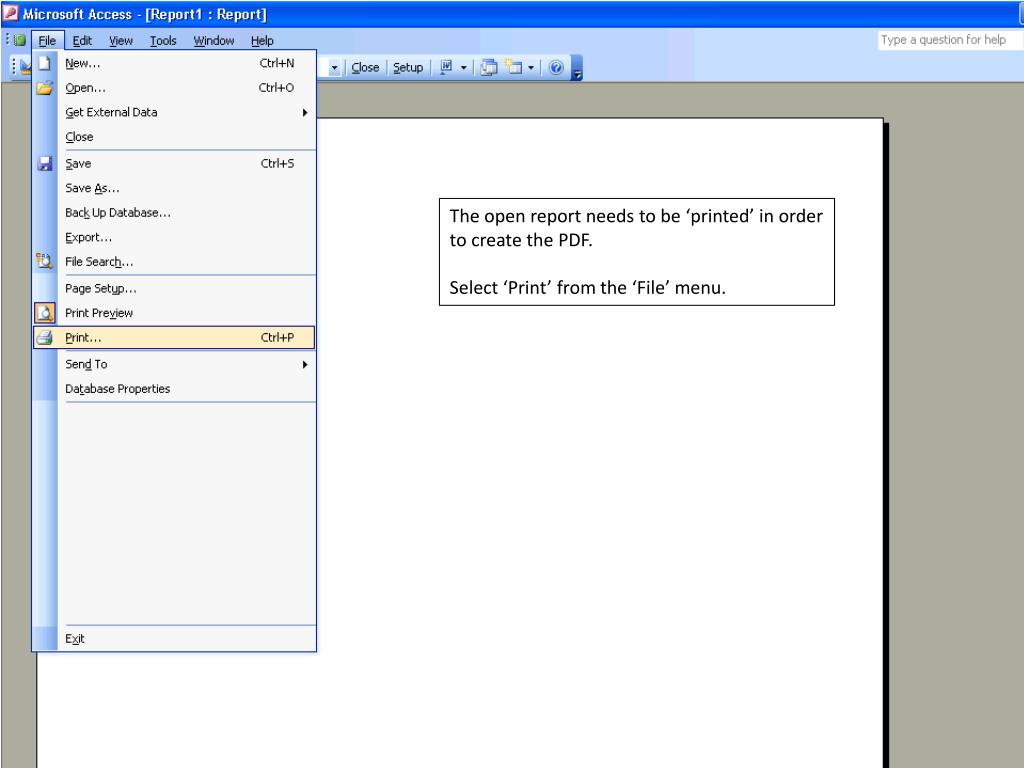Select File Search... menu entry
Viewport: 1024px width, 768px height.
pos(174,262)
